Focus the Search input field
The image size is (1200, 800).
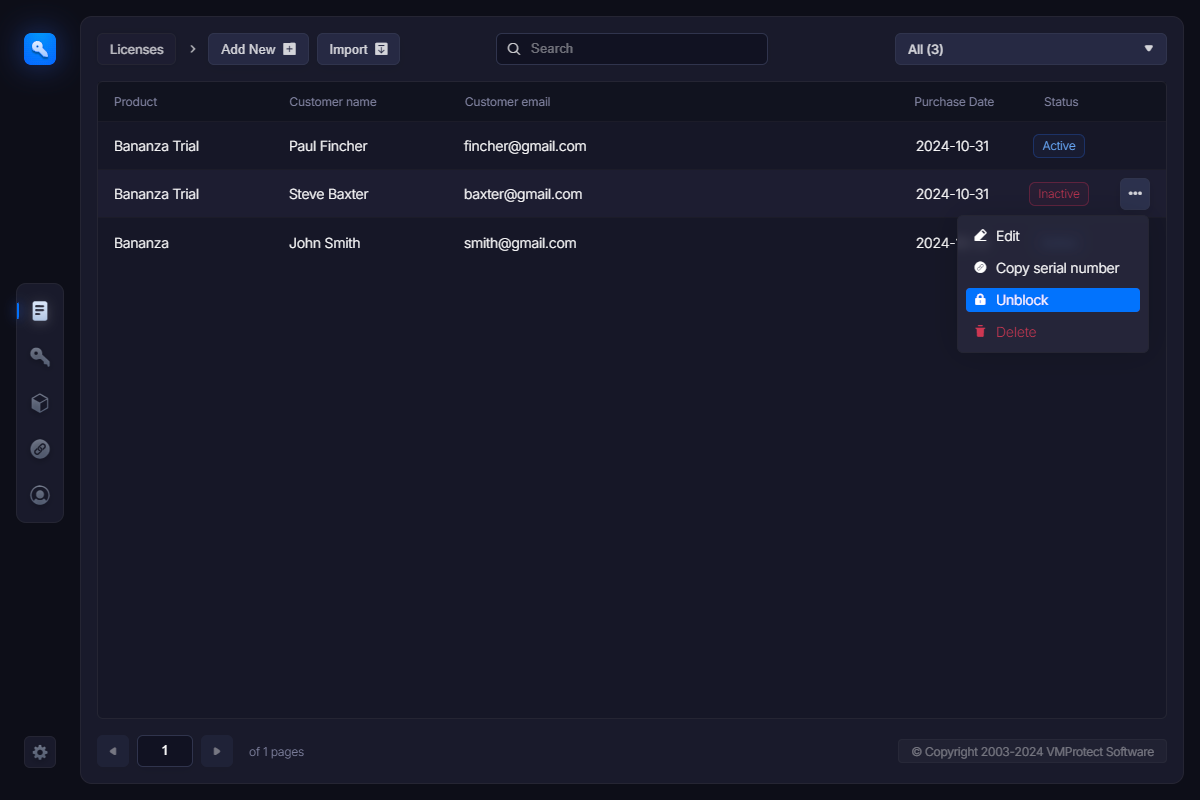pyautogui.click(x=640, y=49)
